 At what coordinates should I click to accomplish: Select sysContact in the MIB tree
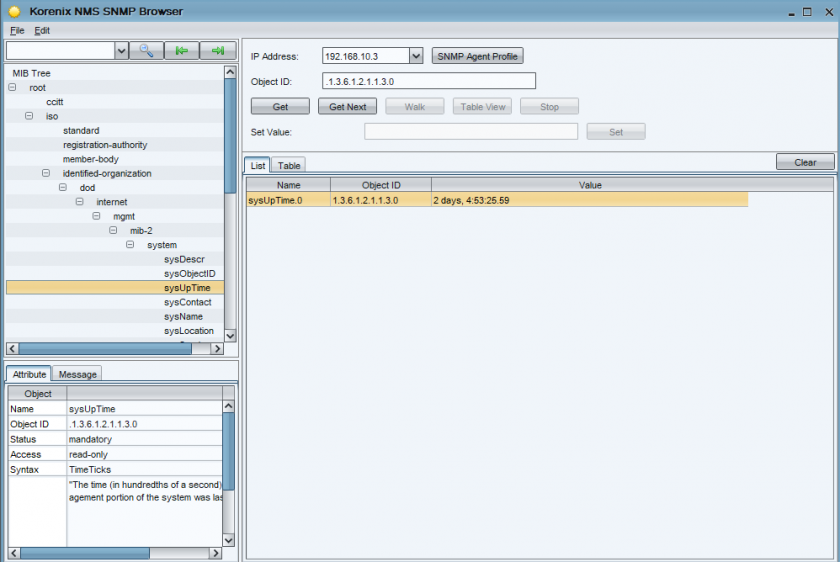(188, 302)
